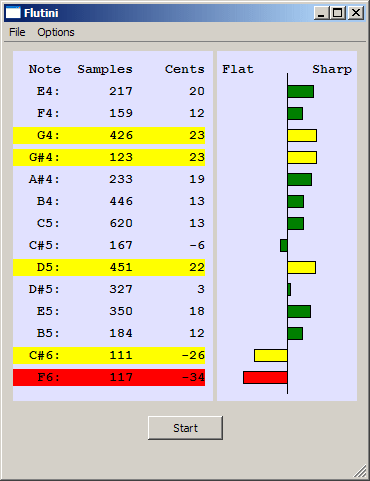Click the sample count 184
The width and height of the screenshot is (370, 481).
point(121,333)
